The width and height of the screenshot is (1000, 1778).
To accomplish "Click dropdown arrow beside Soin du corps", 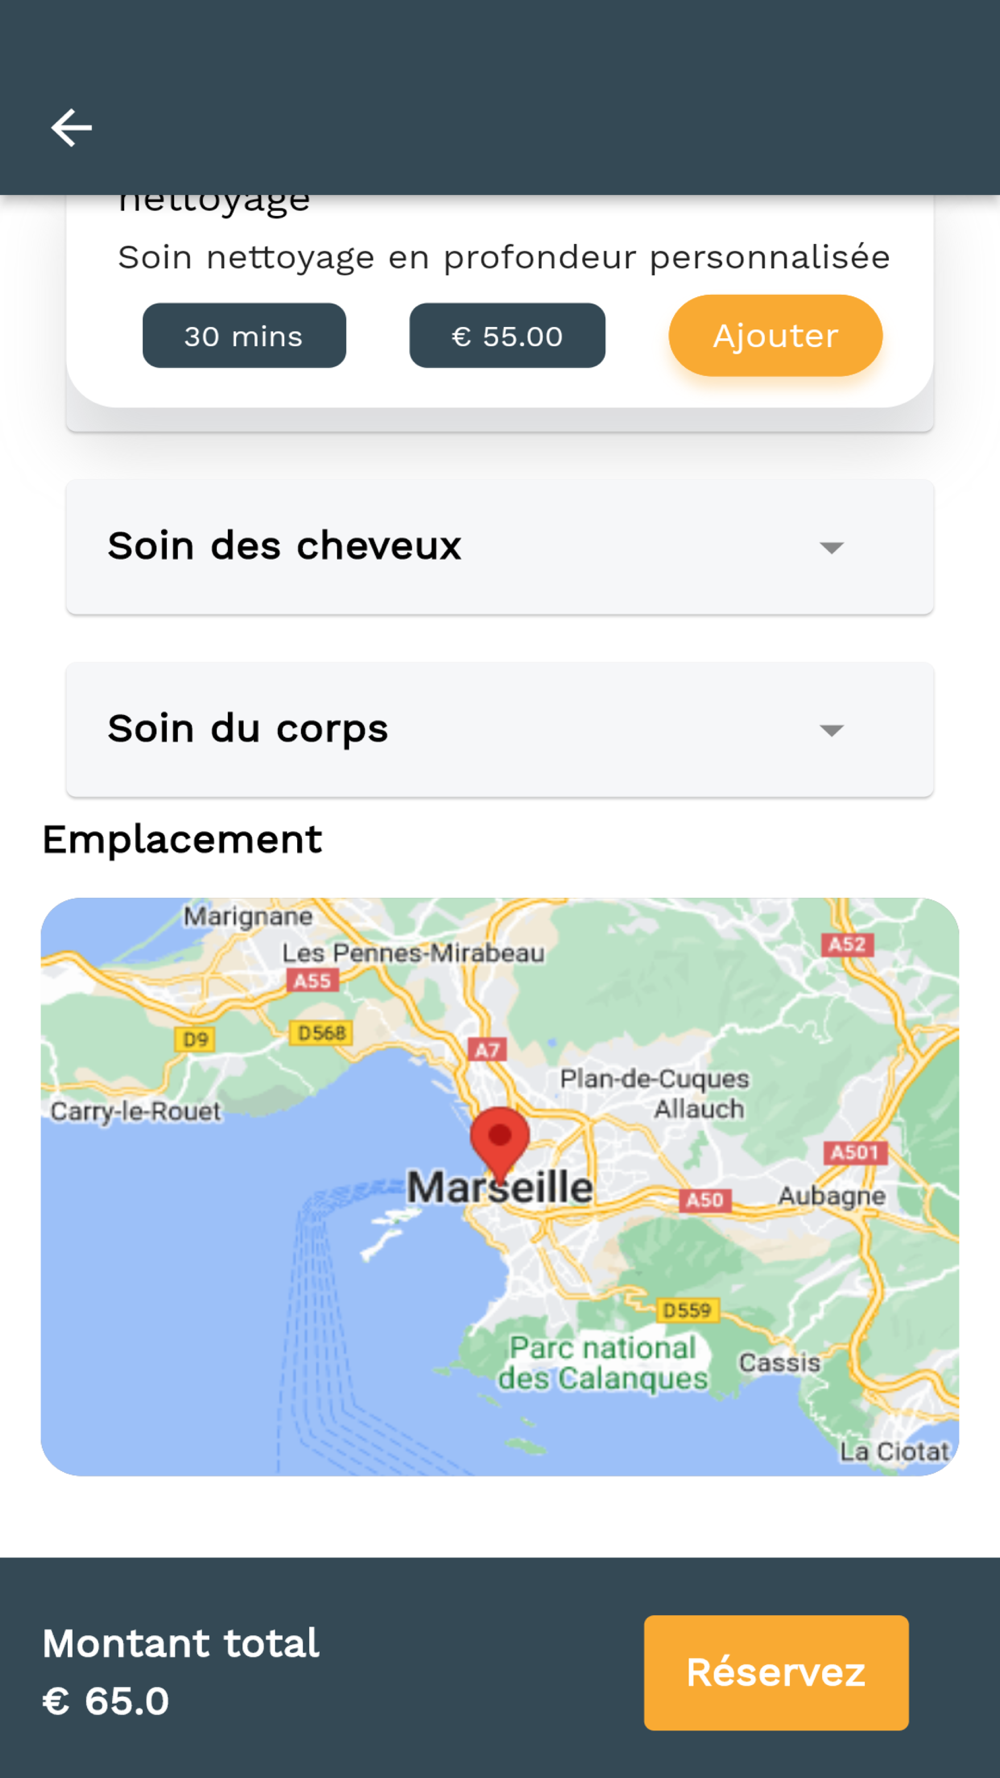I will click(x=831, y=730).
